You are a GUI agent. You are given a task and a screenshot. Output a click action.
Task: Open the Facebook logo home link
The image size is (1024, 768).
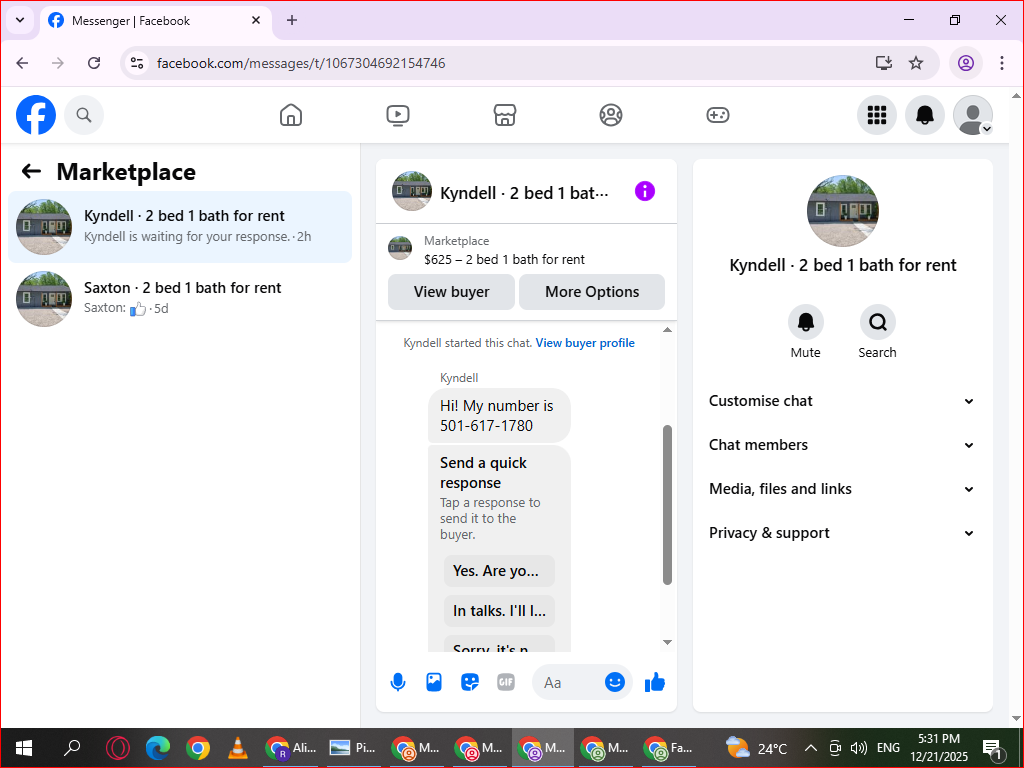click(36, 115)
